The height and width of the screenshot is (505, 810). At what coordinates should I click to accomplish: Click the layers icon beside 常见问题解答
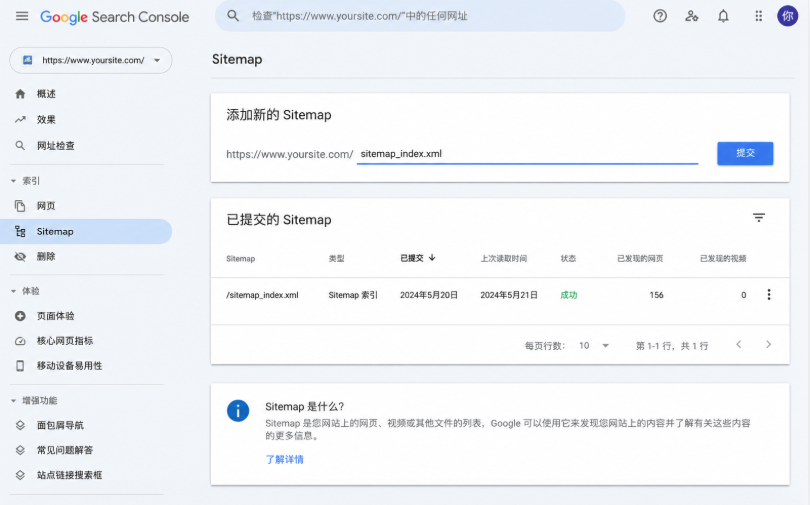click(20, 450)
